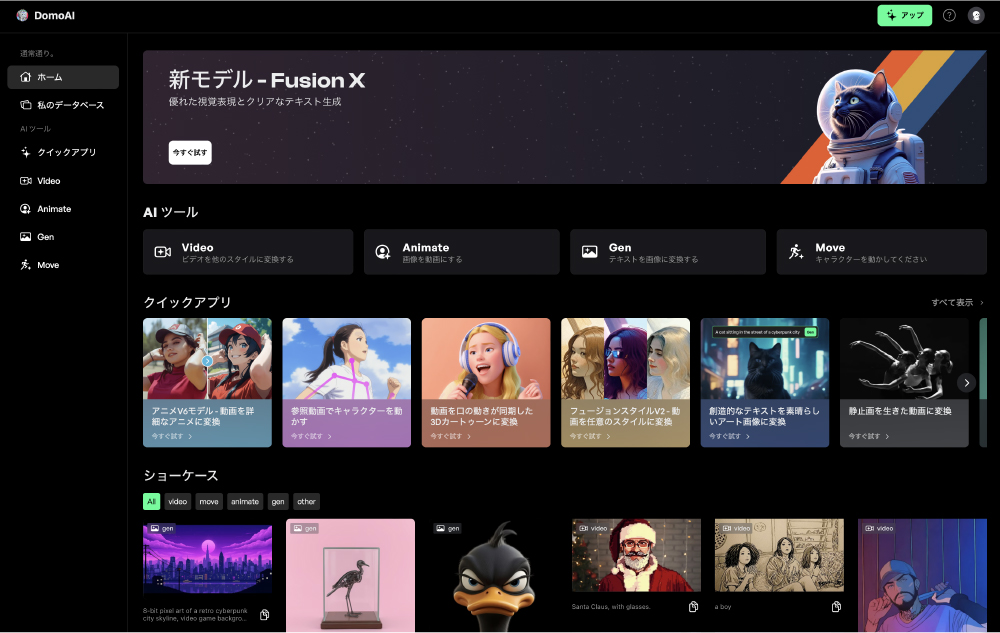Open 私のデータベース in the sidebar

click(x=63, y=105)
